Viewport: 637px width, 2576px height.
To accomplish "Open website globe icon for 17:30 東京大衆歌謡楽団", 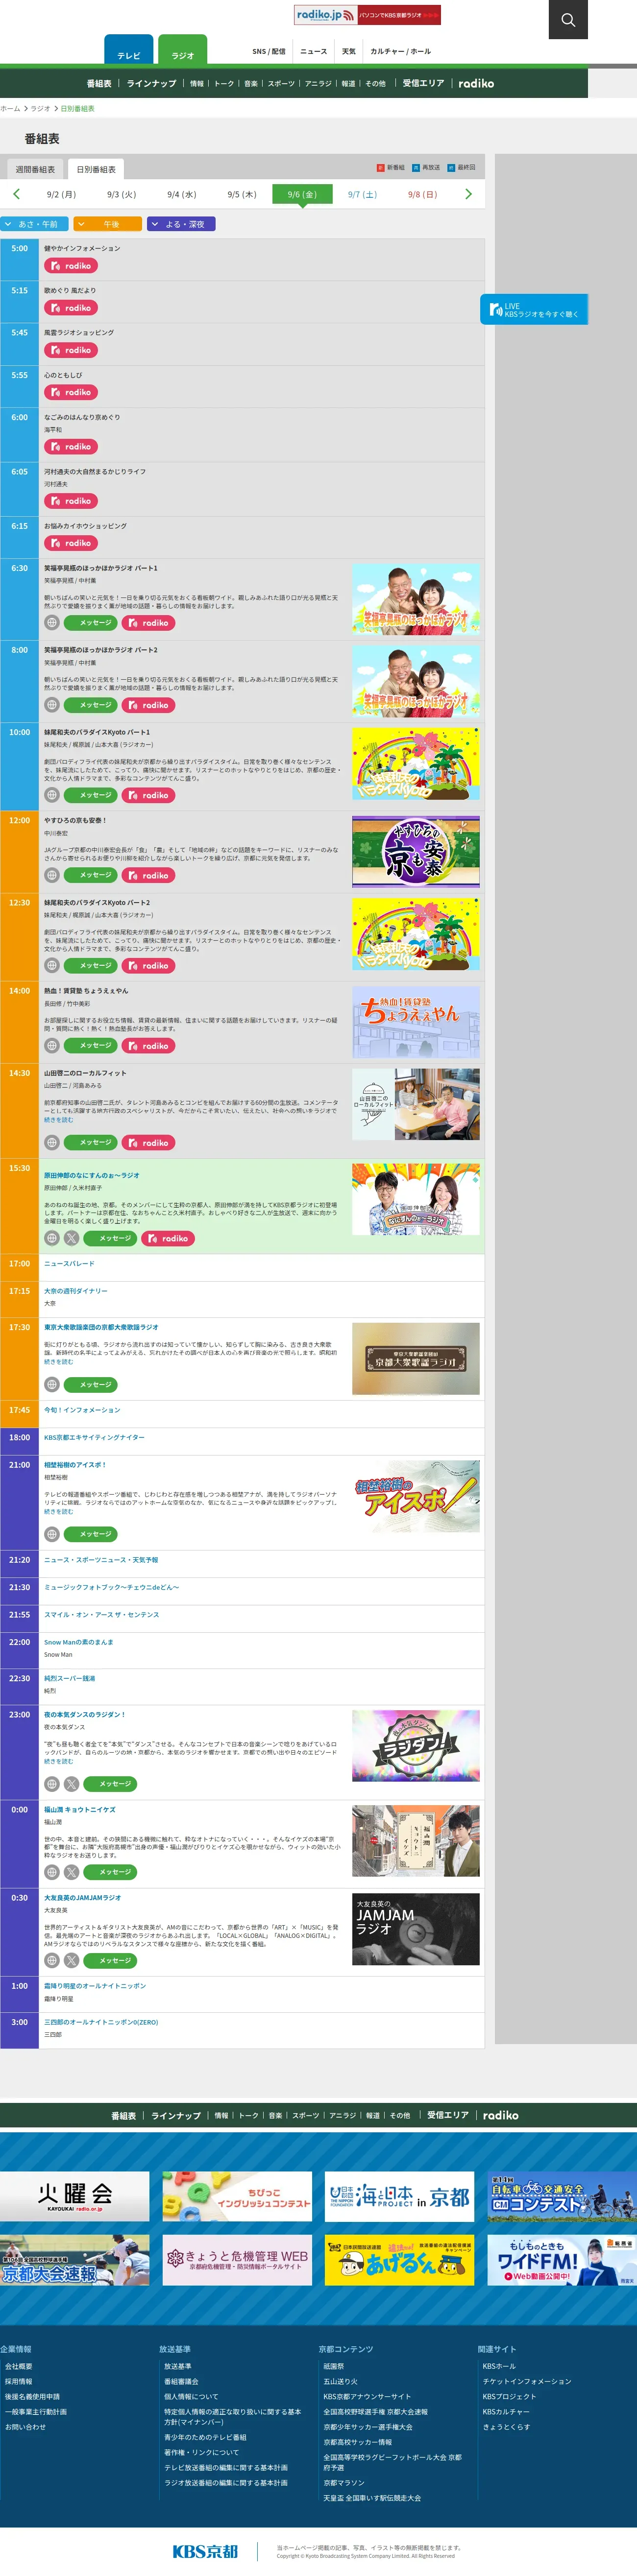I will (52, 1384).
